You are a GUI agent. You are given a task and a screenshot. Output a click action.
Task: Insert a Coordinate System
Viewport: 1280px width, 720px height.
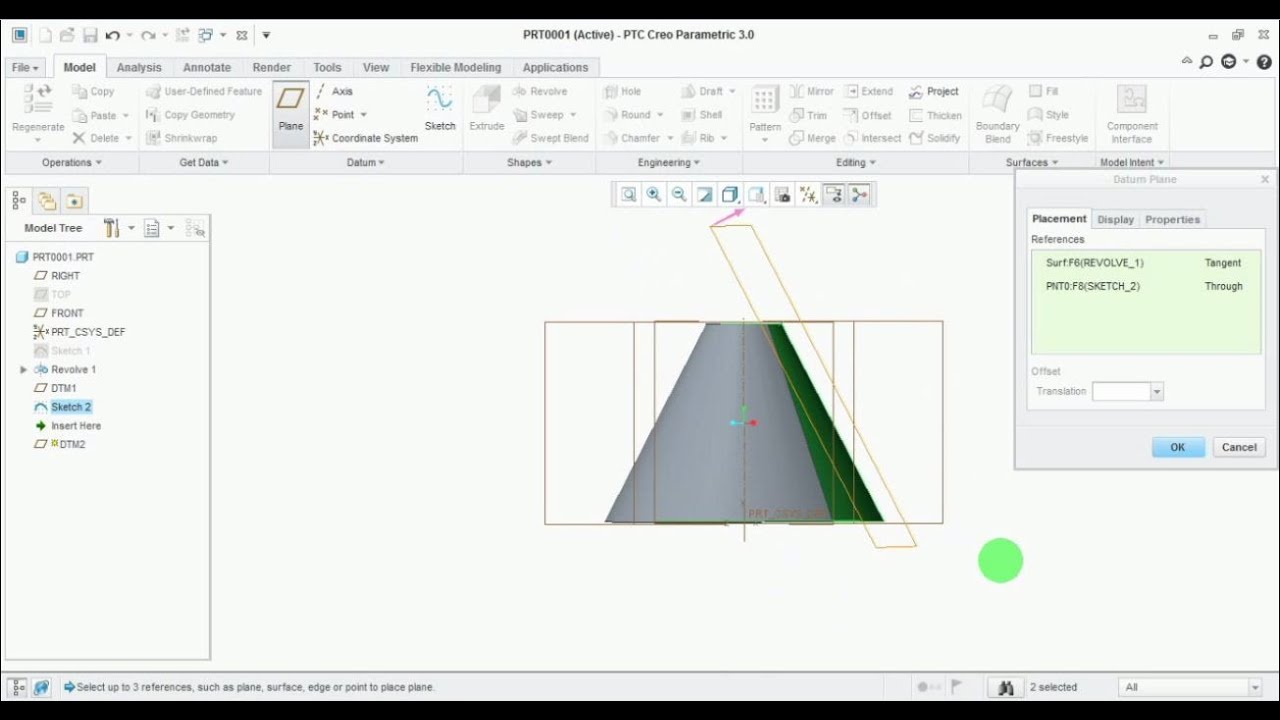pyautogui.click(x=366, y=138)
